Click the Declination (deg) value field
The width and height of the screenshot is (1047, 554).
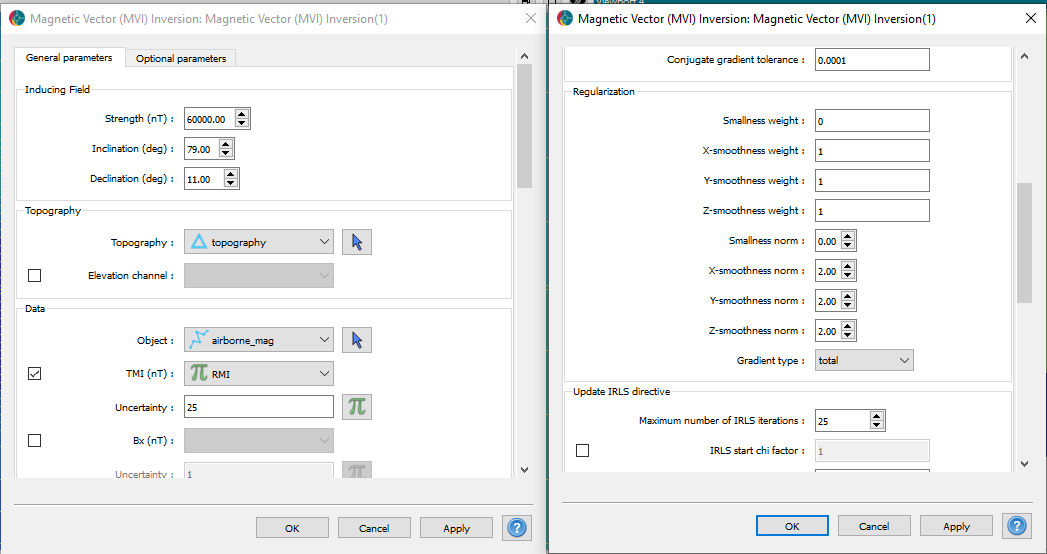pyautogui.click(x=204, y=180)
